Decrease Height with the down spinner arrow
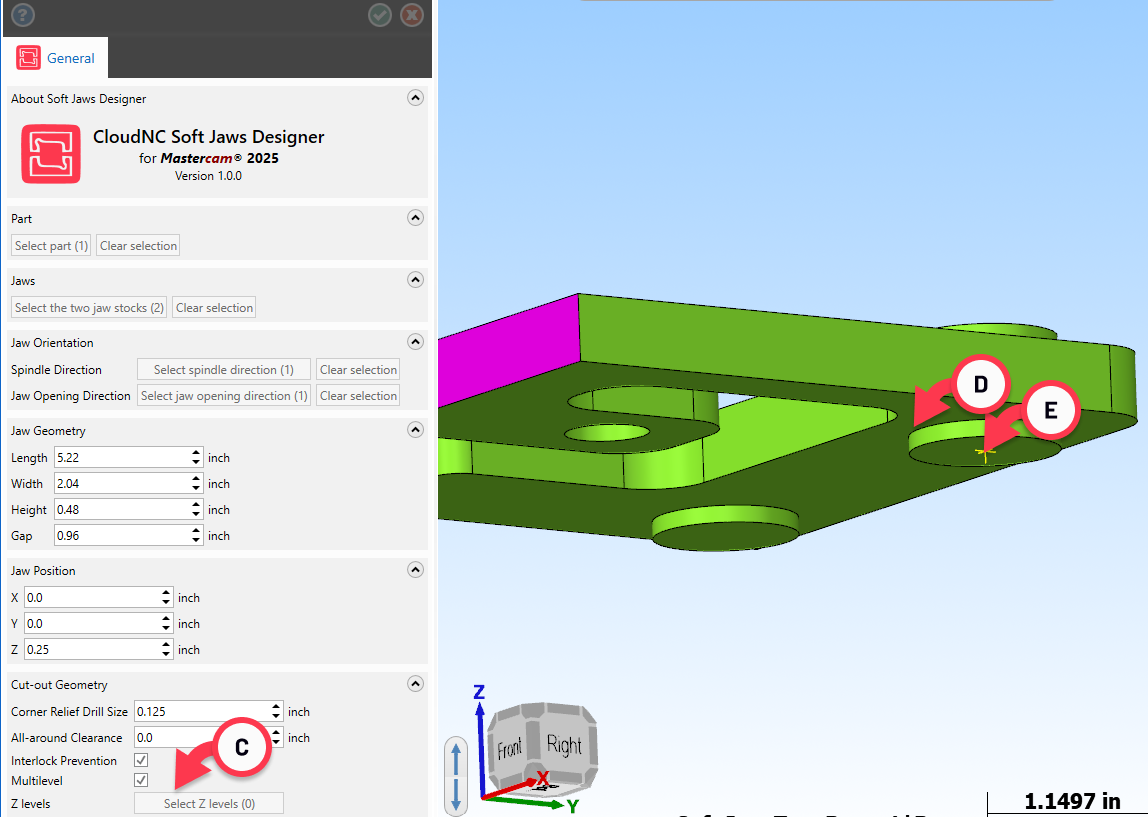 [196, 515]
